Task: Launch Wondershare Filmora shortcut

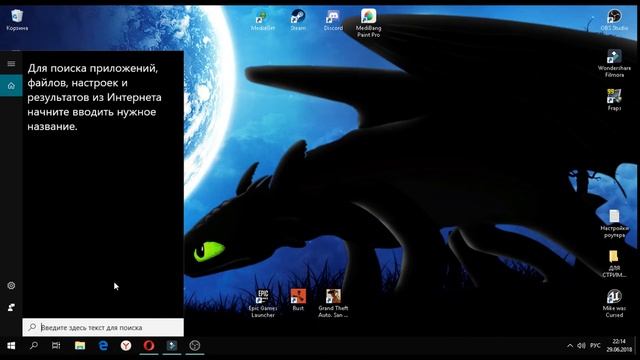Action: pos(614,63)
